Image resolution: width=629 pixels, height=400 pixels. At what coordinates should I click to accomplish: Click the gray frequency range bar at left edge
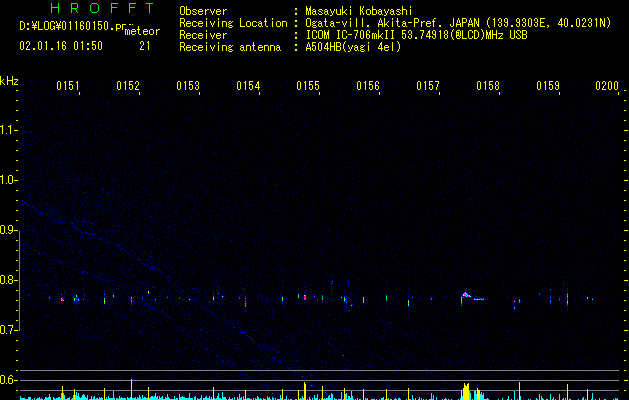tap(20, 281)
